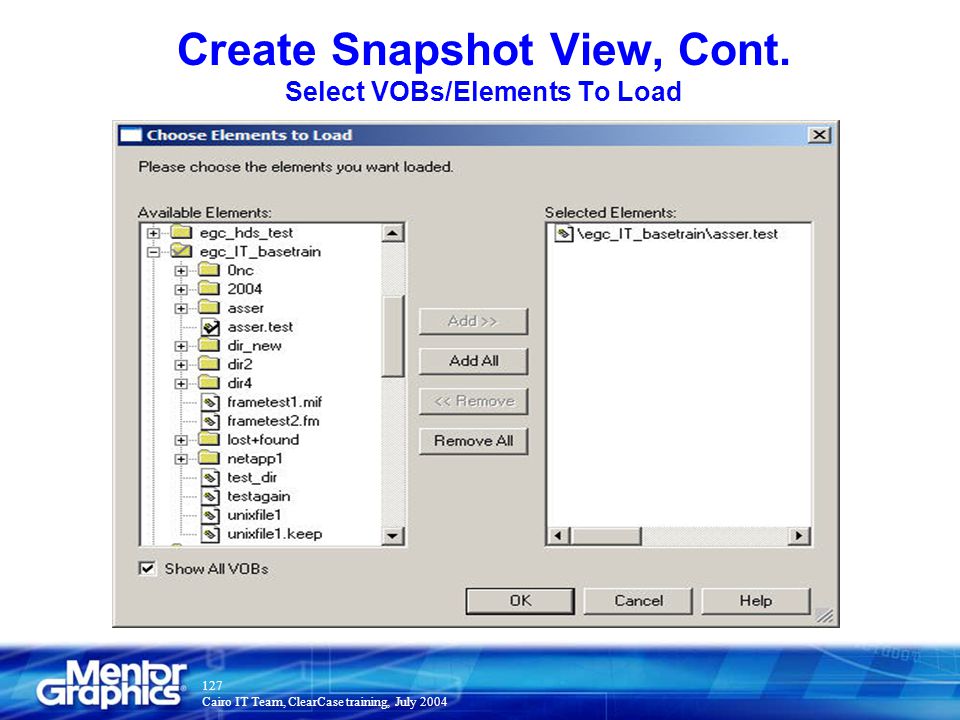Close the Choose Elements to Load dialog
Viewport: 960px width, 720px height.
tap(819, 135)
